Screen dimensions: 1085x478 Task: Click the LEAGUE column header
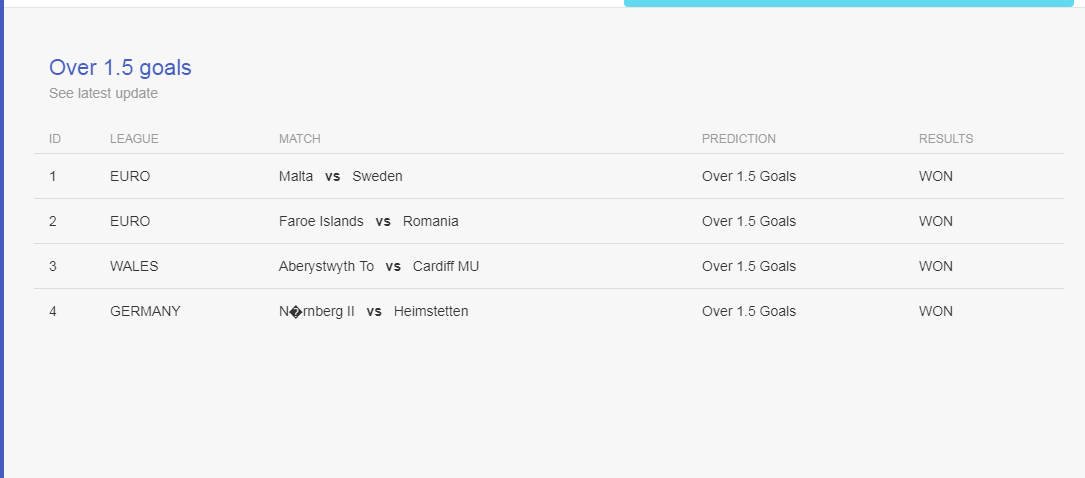point(134,139)
